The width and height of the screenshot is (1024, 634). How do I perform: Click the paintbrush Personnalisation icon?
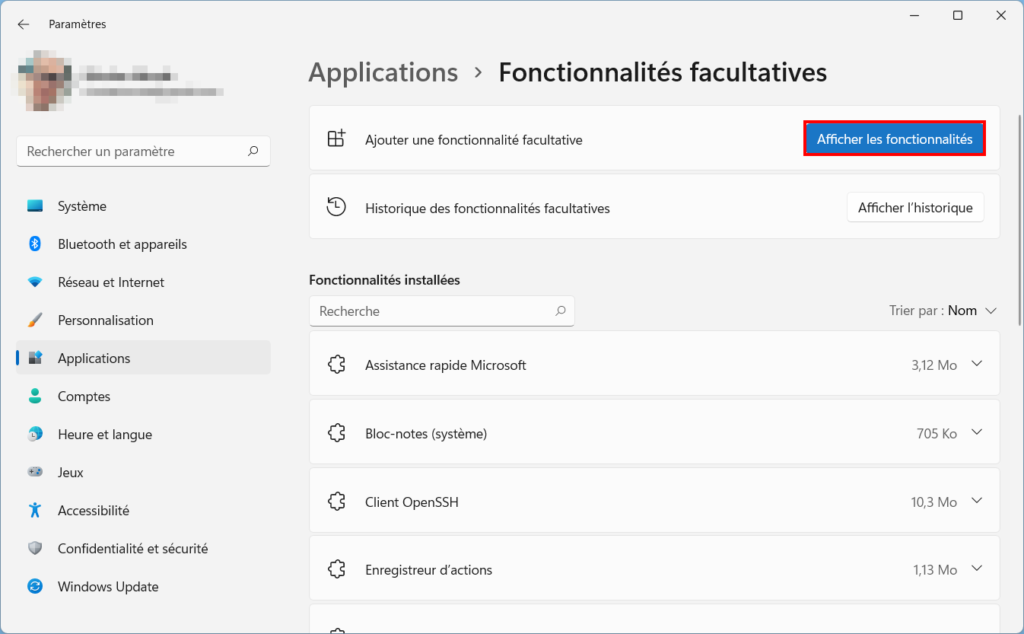(x=35, y=320)
